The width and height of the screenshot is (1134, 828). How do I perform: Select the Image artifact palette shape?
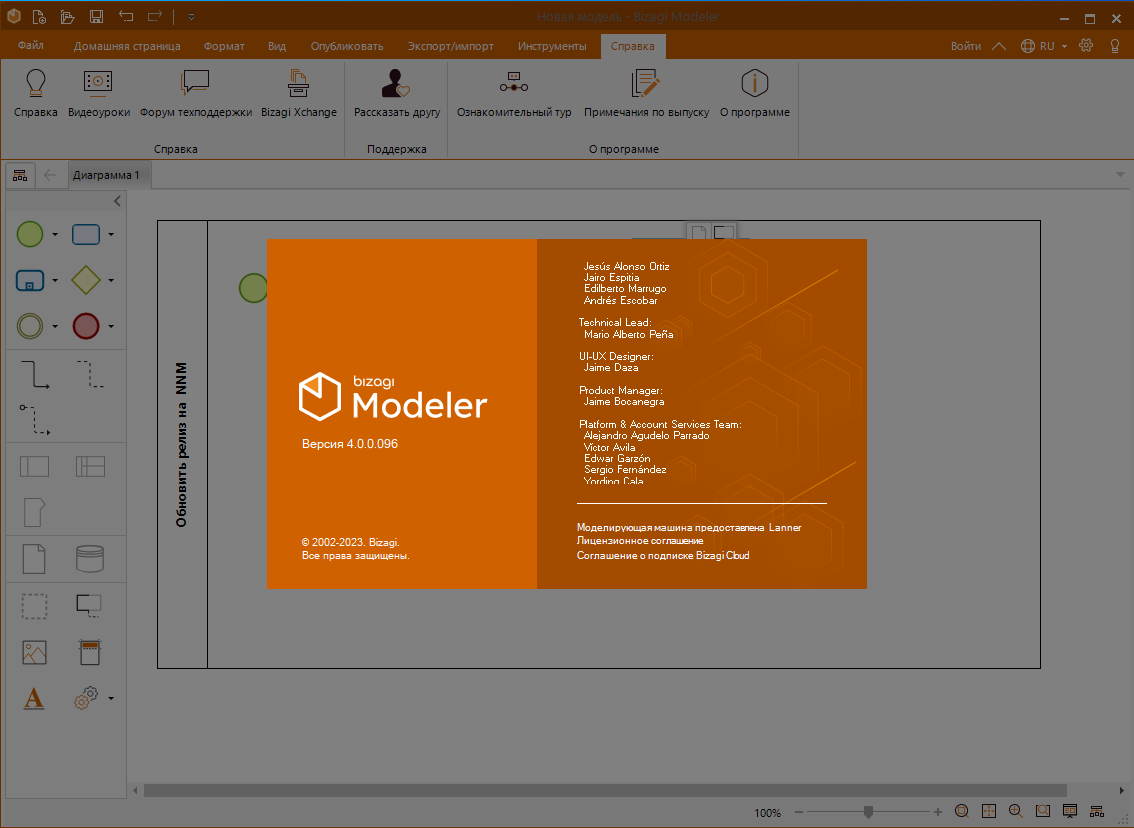pyautogui.click(x=34, y=652)
